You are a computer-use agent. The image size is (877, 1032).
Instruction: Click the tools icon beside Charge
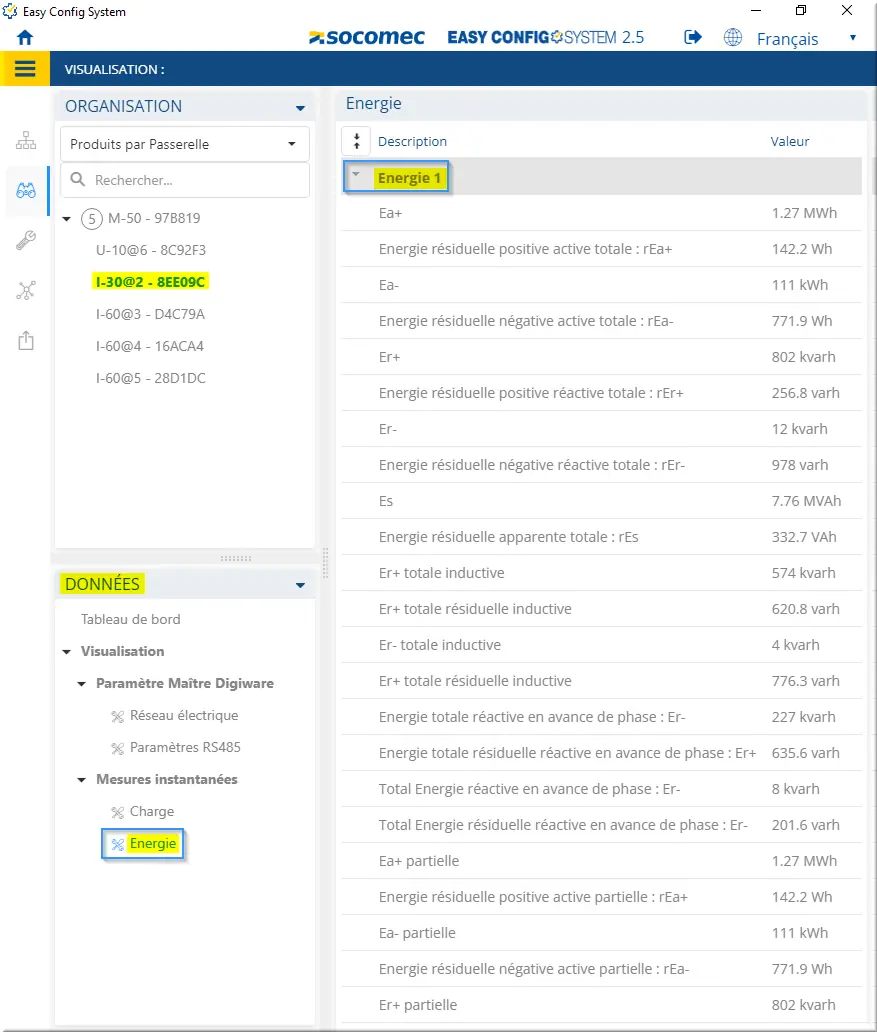[x=118, y=812]
